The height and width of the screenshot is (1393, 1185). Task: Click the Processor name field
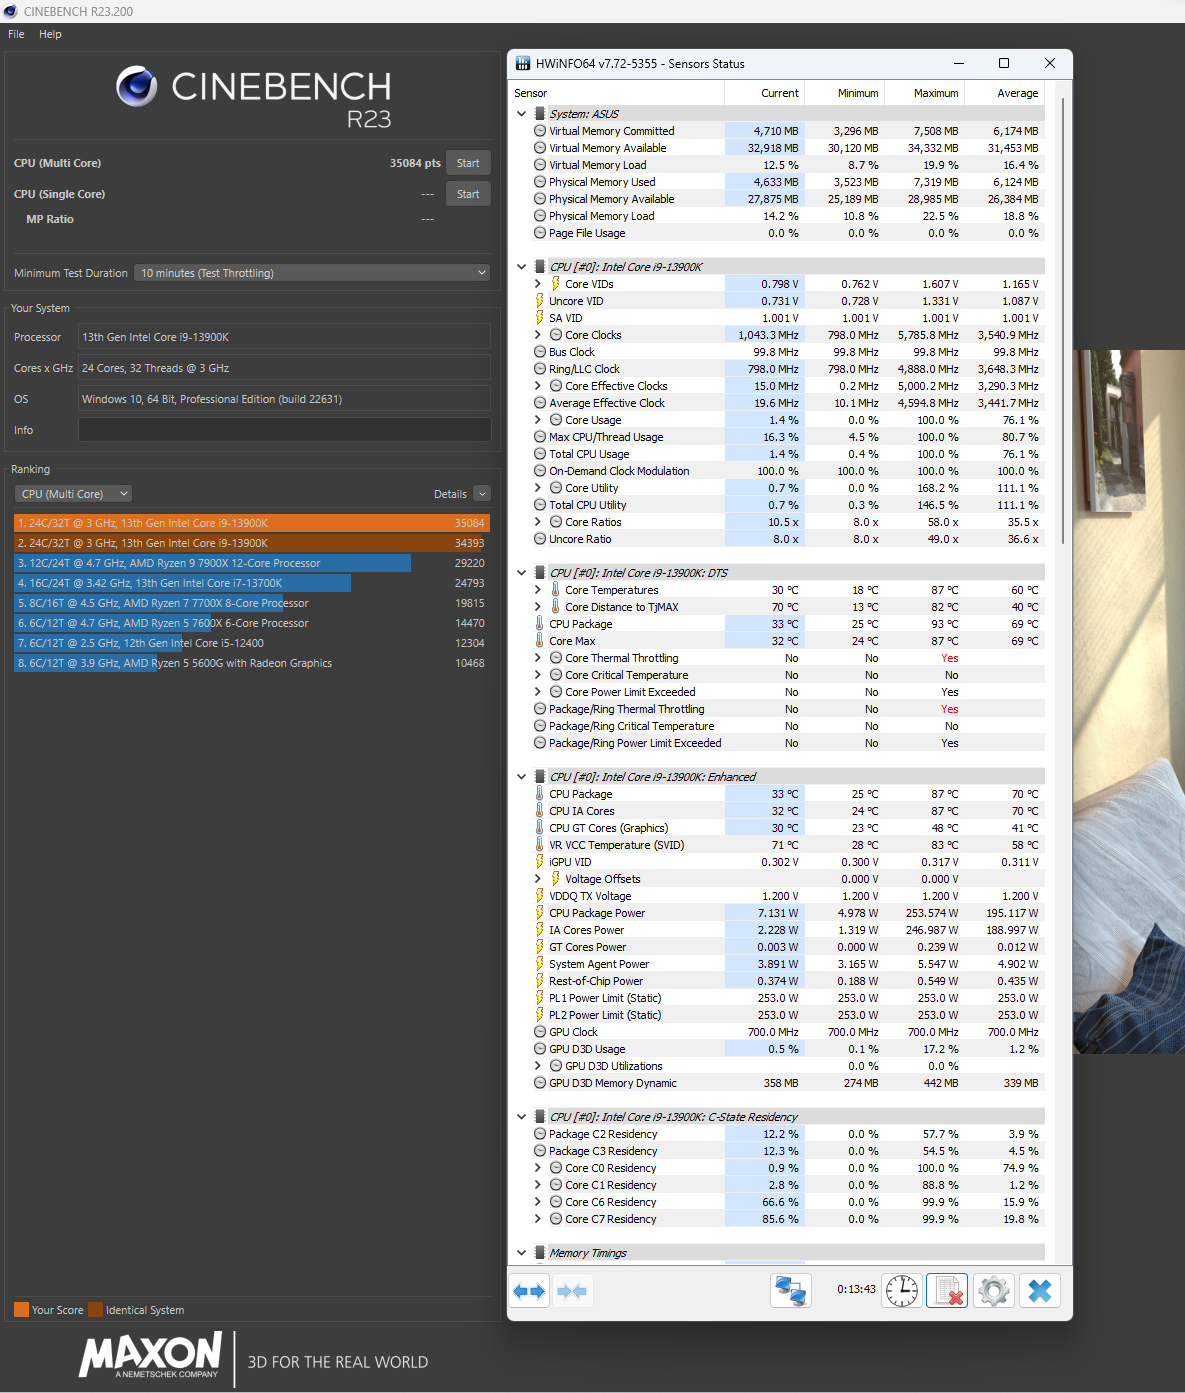click(284, 337)
